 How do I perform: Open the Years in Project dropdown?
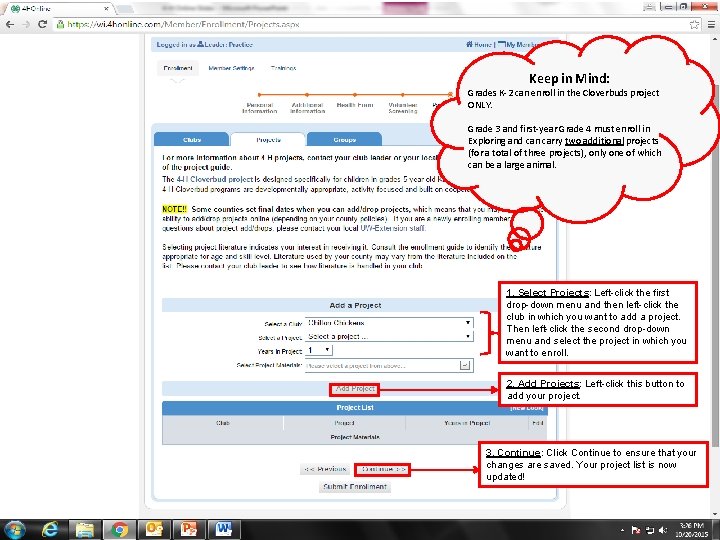319,350
